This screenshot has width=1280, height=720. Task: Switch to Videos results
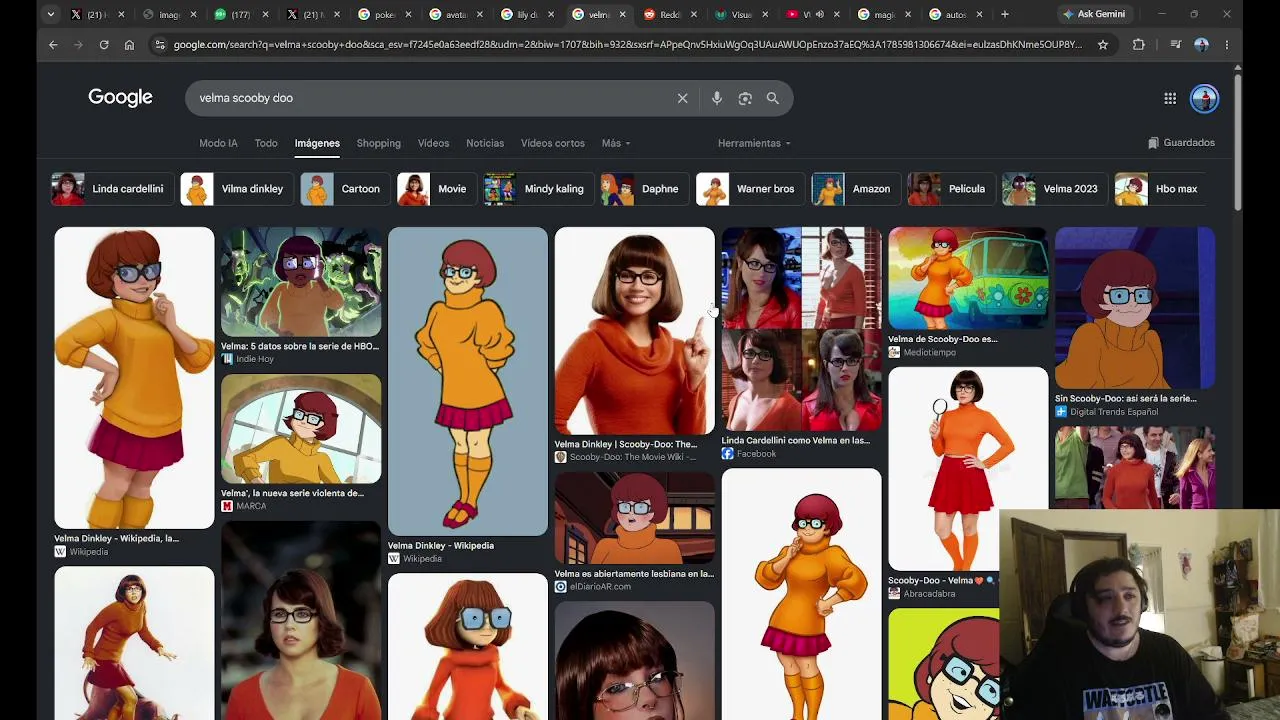433,143
